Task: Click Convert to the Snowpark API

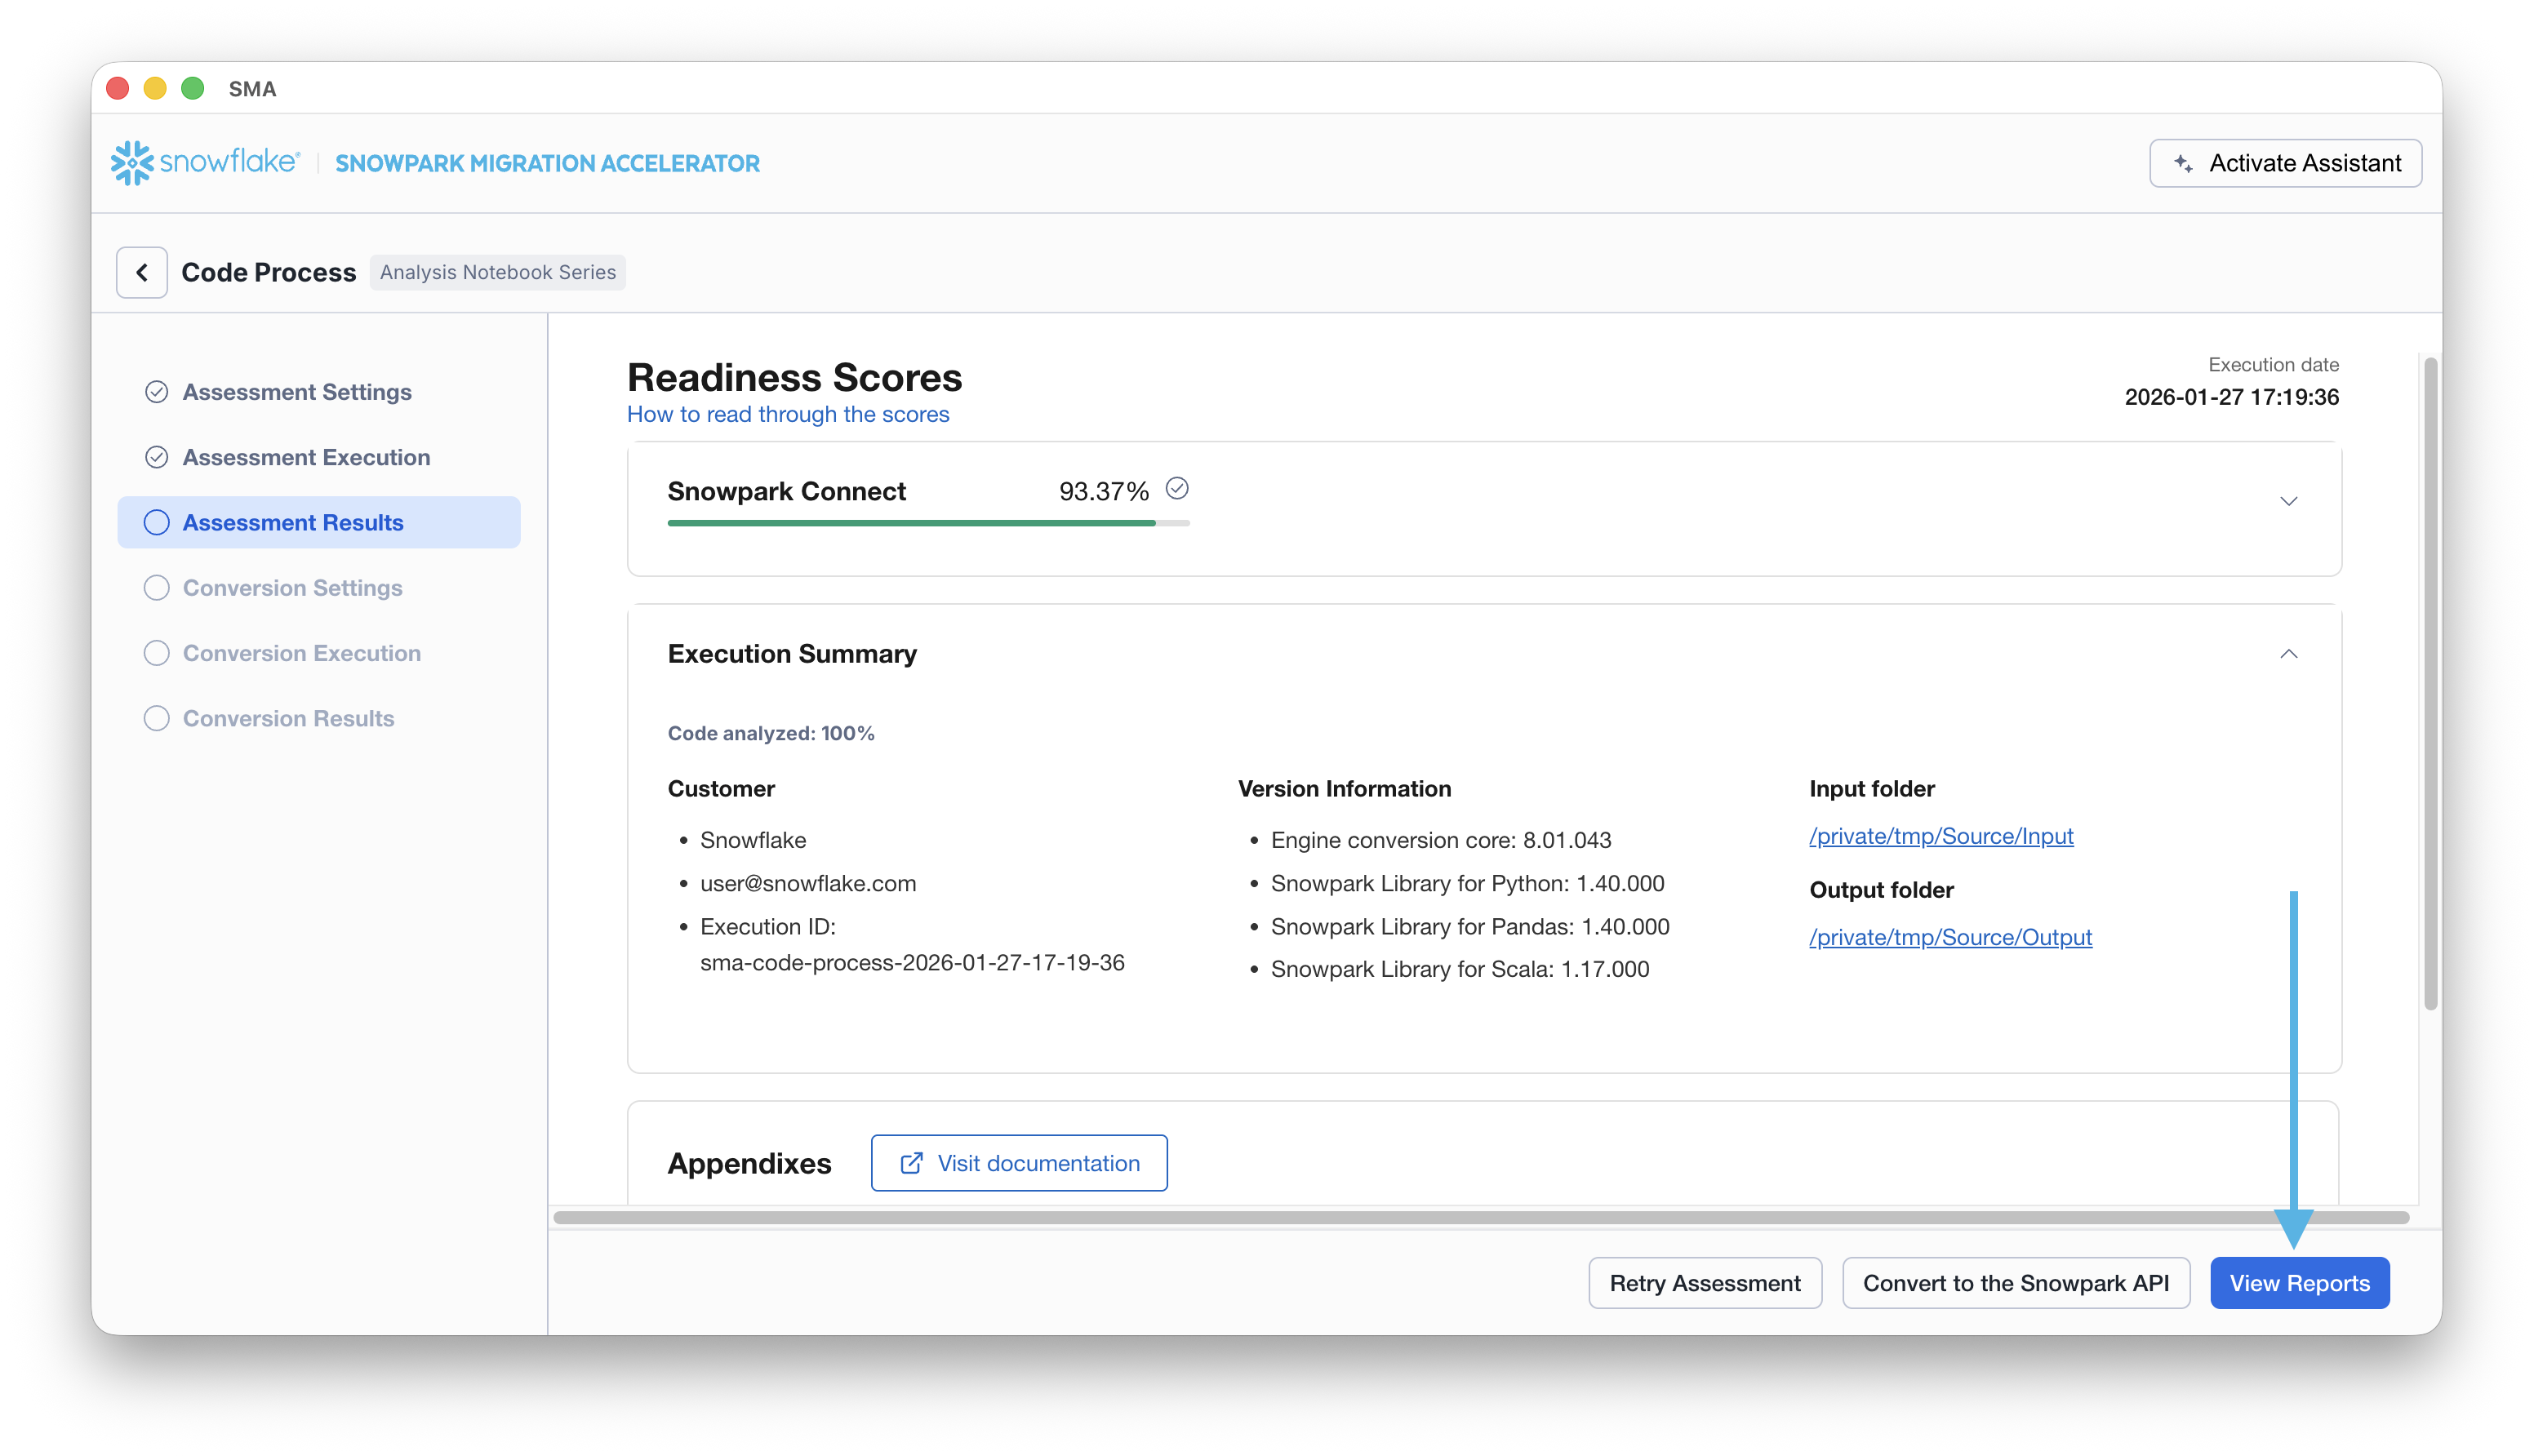Action: 2015,1283
